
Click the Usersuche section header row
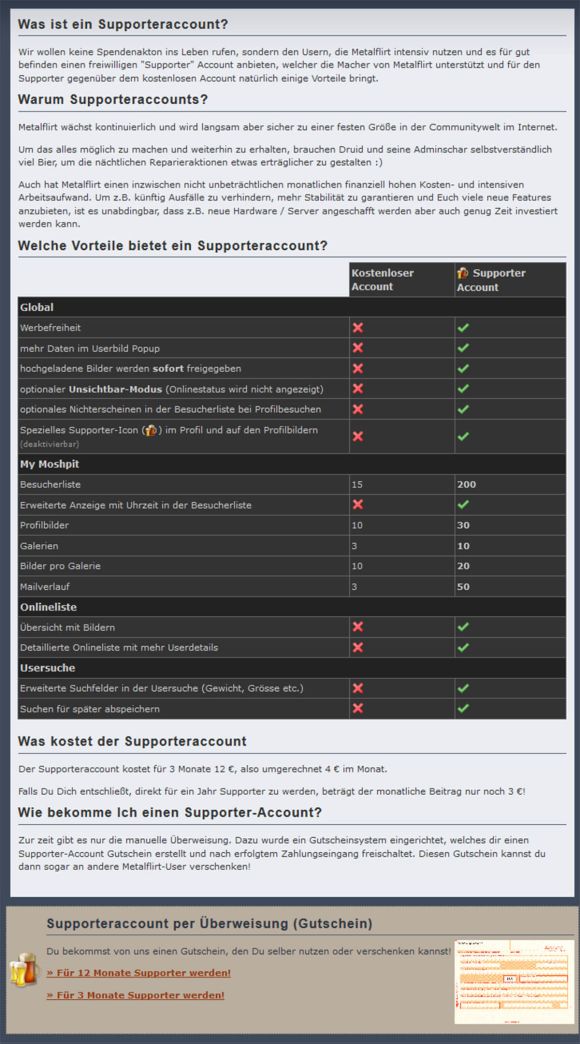(x=292, y=668)
